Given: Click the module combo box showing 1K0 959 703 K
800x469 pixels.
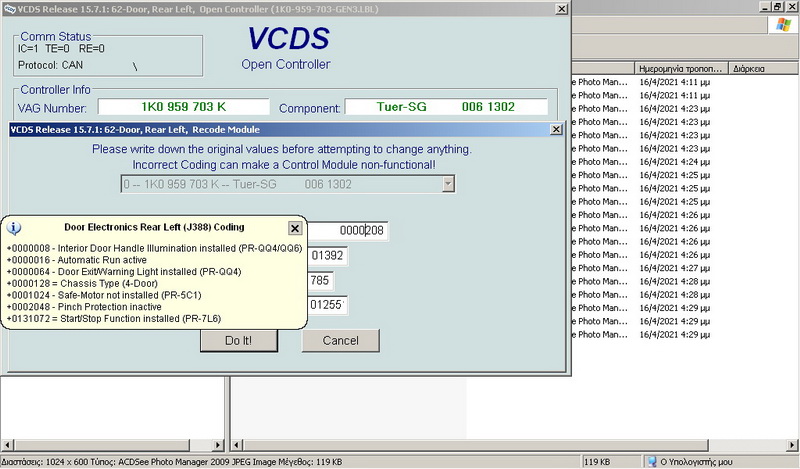Looking at the screenshot, I should pos(288,184).
